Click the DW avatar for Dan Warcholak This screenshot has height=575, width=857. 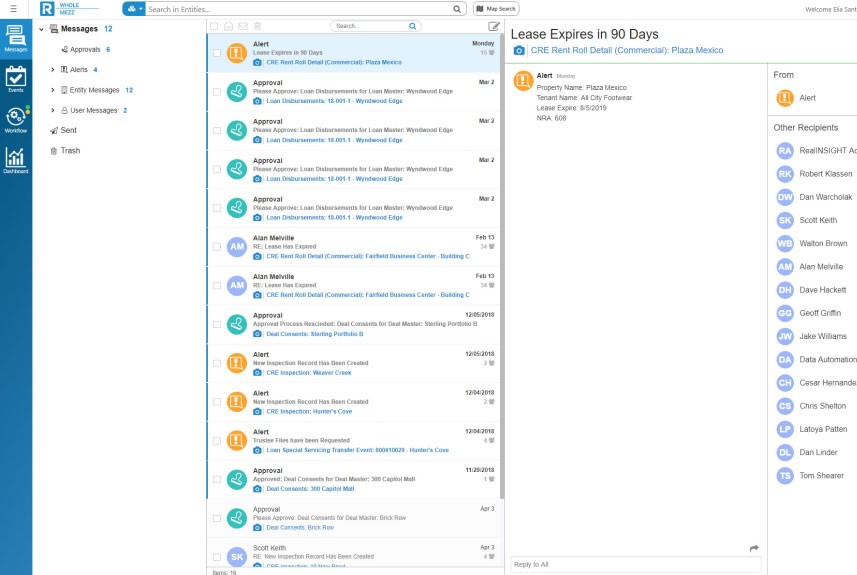785,197
